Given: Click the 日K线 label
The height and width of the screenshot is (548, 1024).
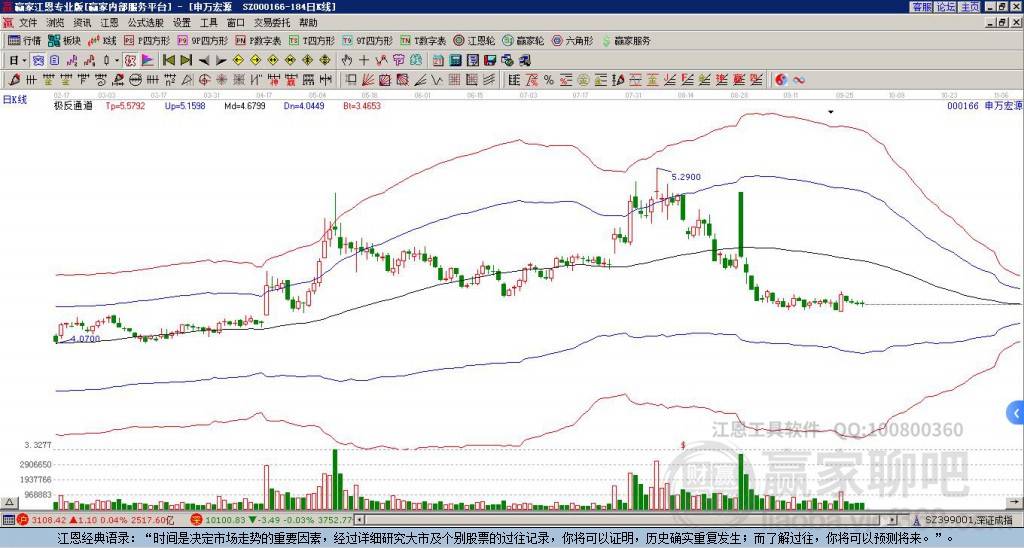Looking at the screenshot, I should (15, 100).
